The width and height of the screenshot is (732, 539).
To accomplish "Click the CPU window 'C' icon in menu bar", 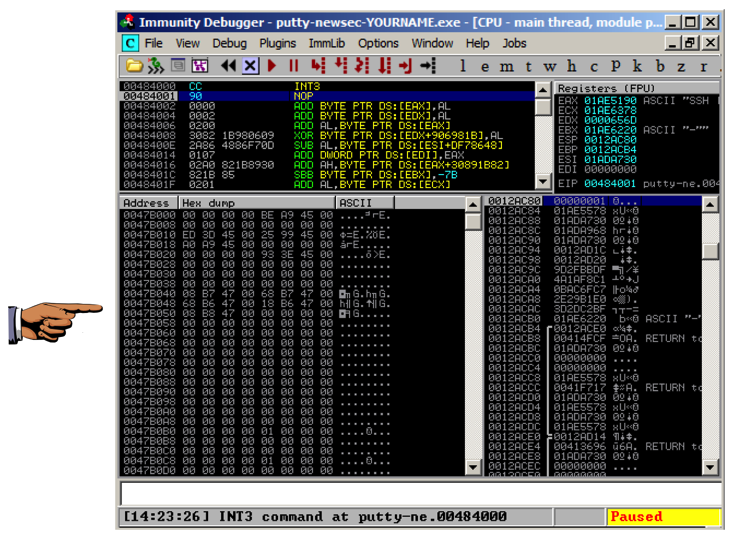I will [130, 43].
